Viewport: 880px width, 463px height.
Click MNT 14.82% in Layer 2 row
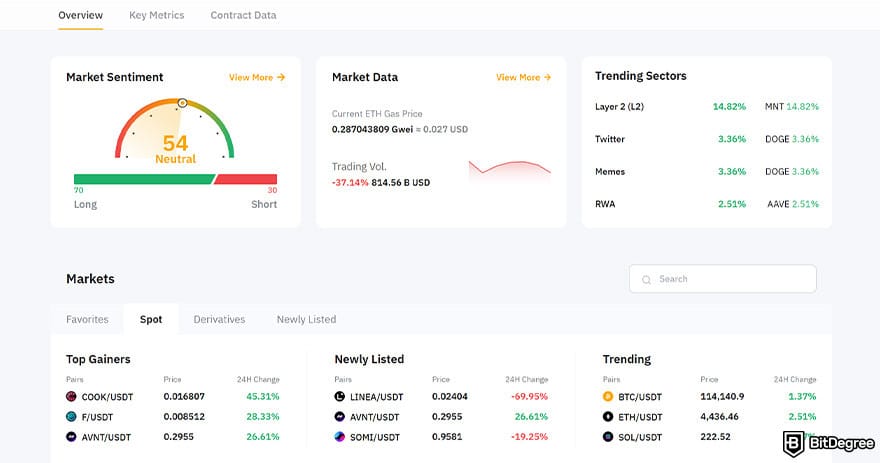tap(792, 107)
